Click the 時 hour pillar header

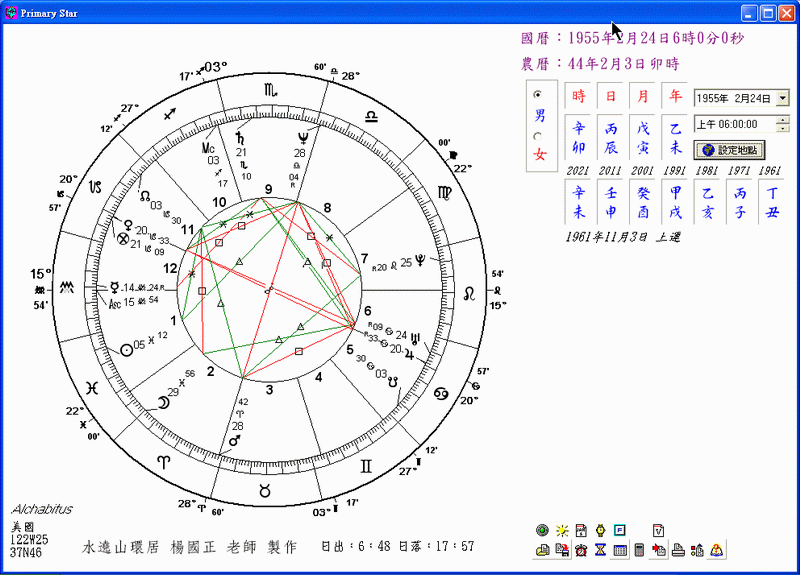tap(579, 97)
